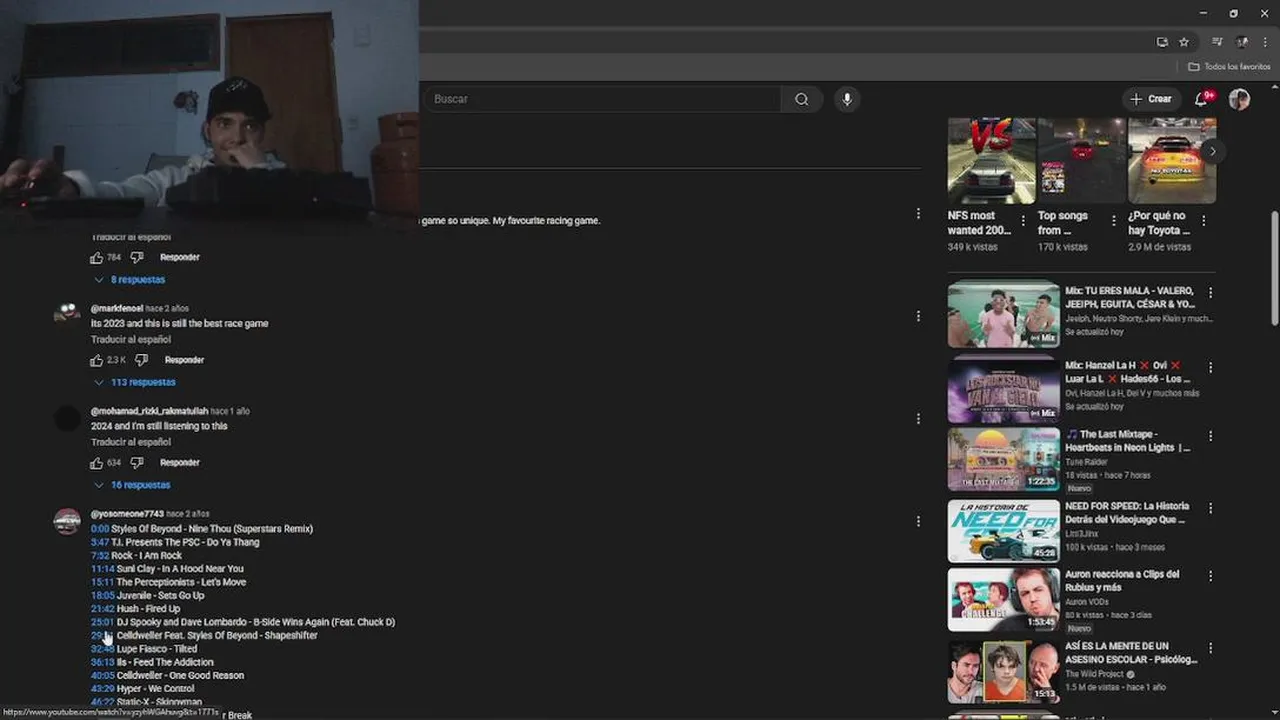Jump to timestamp 43:29 Hyper - We Control
Image resolution: width=1280 pixels, height=720 pixels.
[102, 689]
